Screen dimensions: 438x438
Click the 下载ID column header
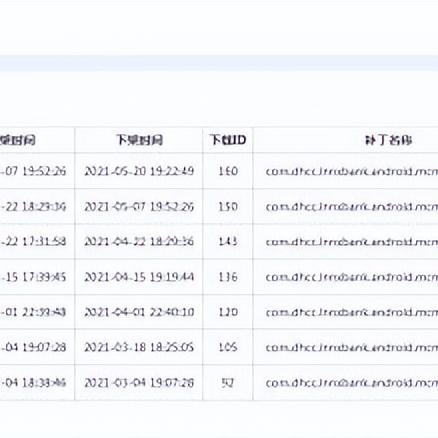point(228,140)
